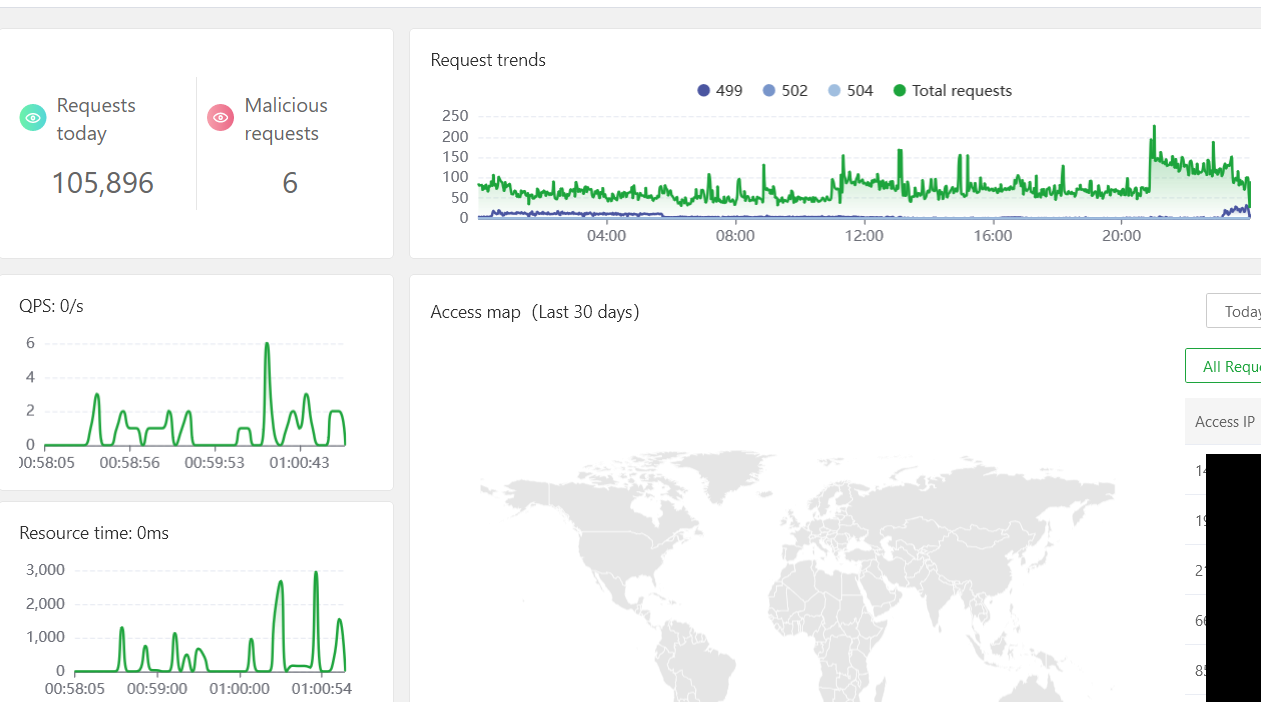Click the Resource time: 0ms label
The height and width of the screenshot is (702, 1261).
coord(94,533)
